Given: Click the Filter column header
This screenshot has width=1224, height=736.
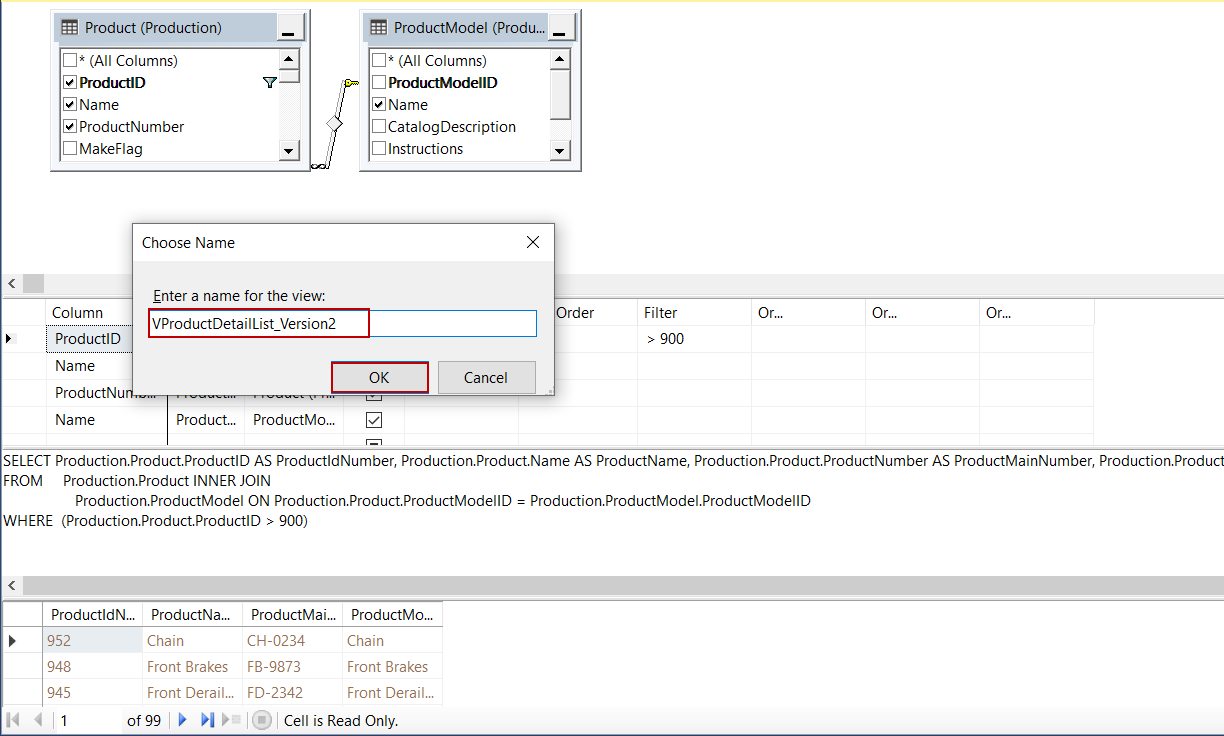Looking at the screenshot, I should pyautogui.click(x=694, y=313).
